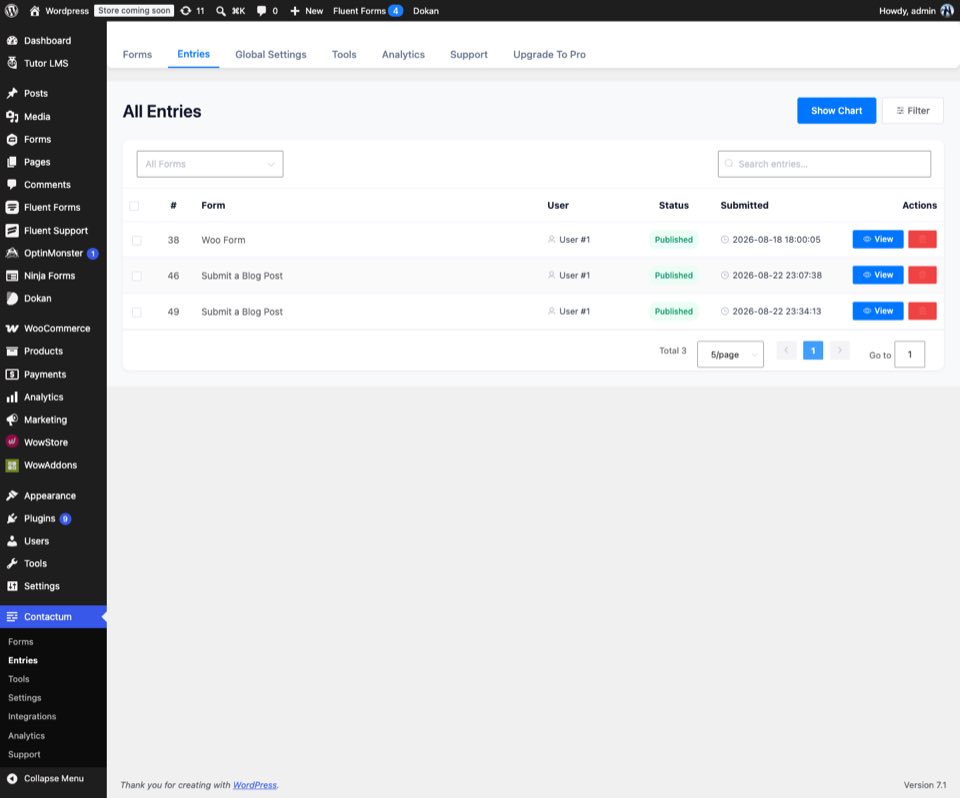
Task: Click the Dashboard icon in sidebar
Action: point(12,40)
